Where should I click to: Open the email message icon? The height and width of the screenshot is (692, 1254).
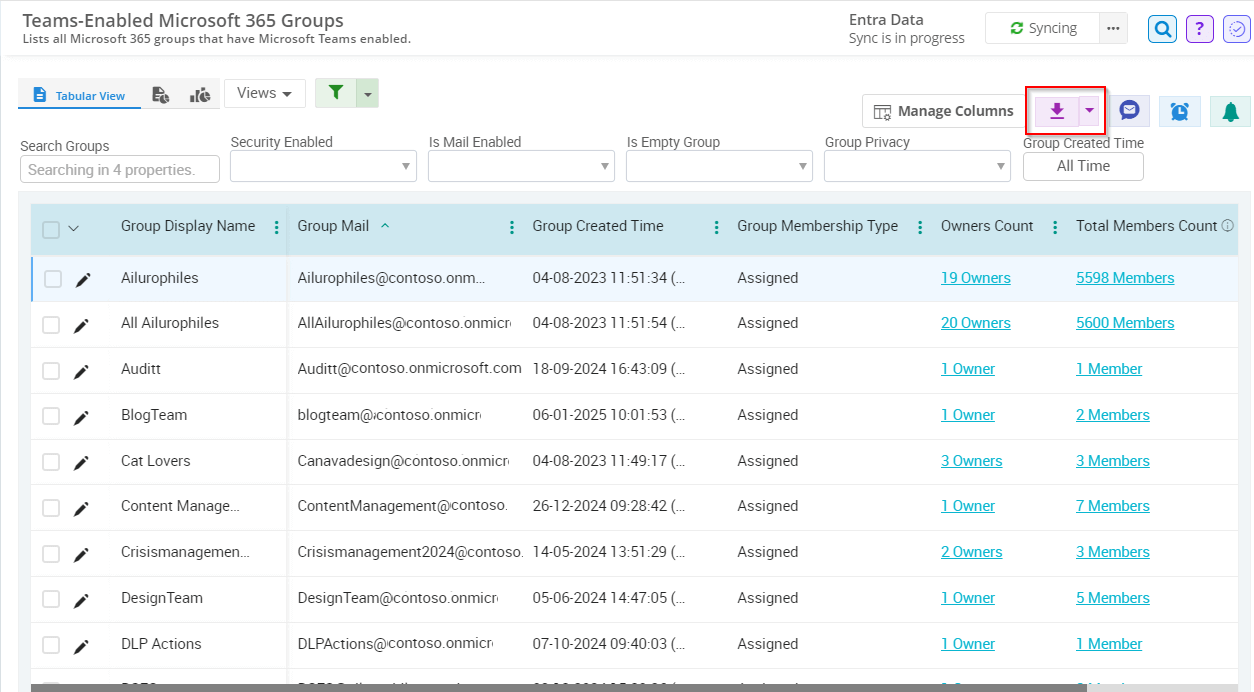(x=1129, y=111)
